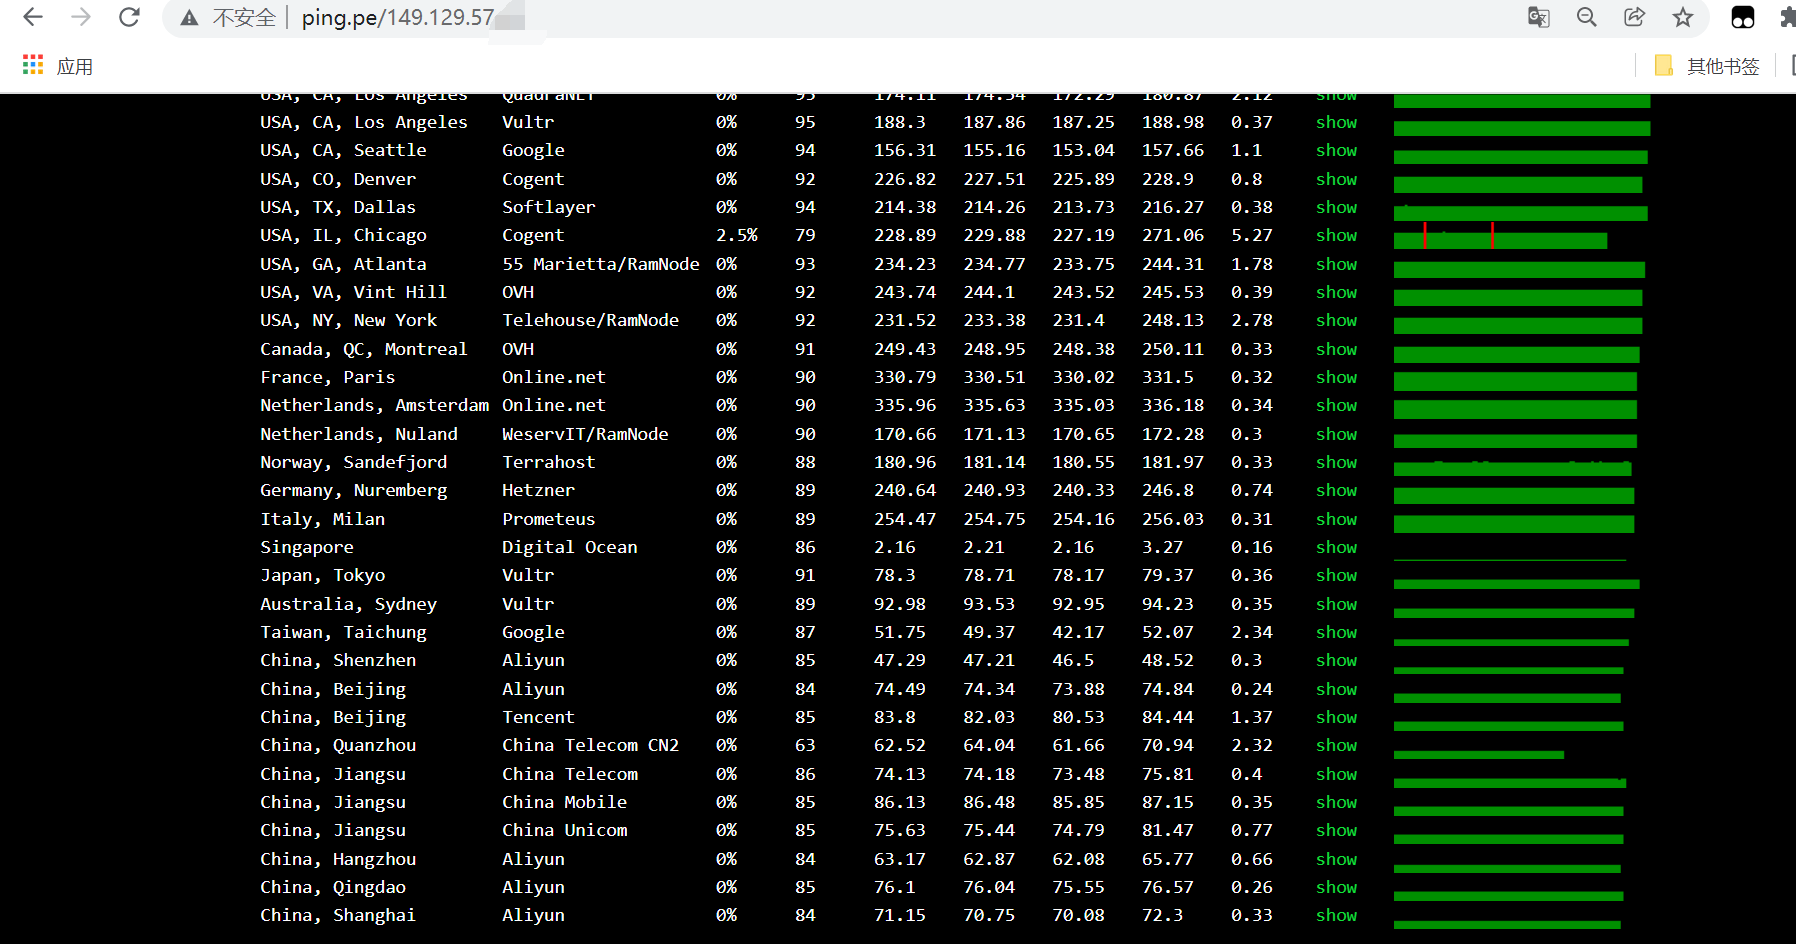
Task: Click show for France Paris row
Action: [x=1336, y=377]
